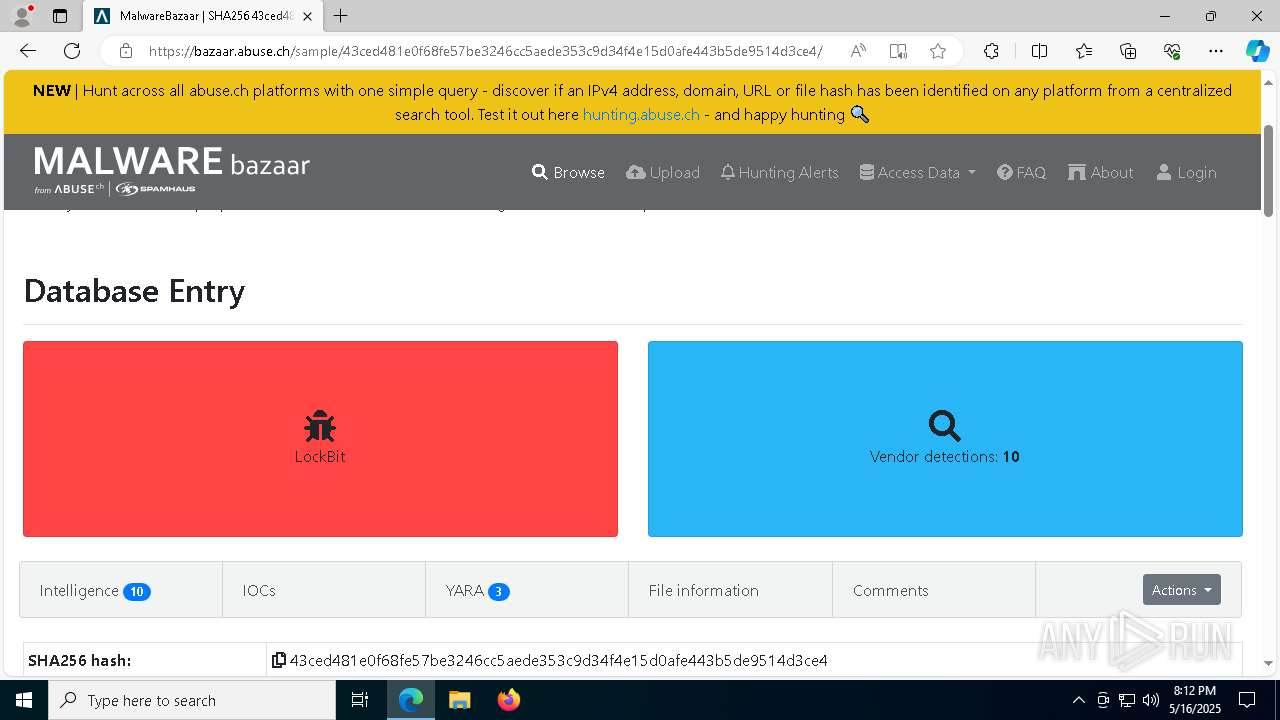The height and width of the screenshot is (720, 1280).
Task: Open volume control in tray
Action: 1151,700
